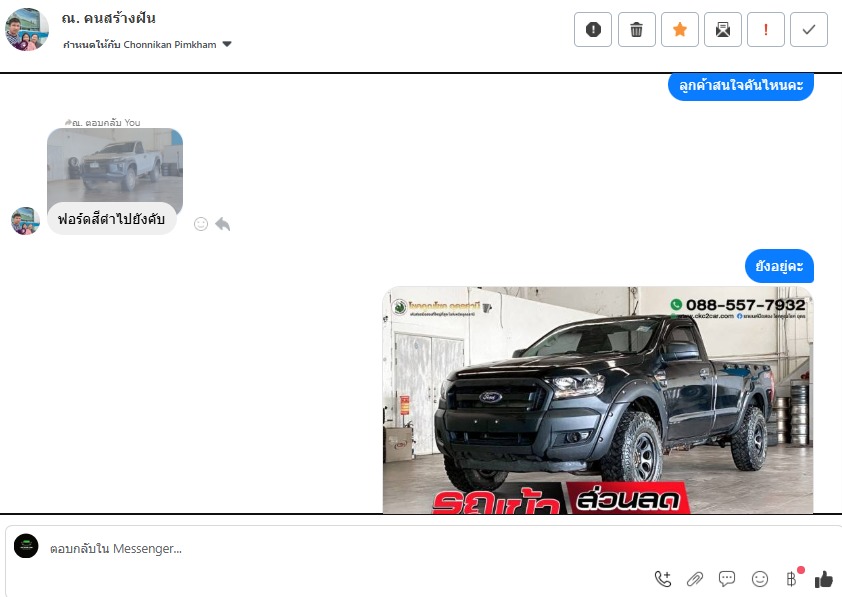Send a thumbs-up like
Viewport: 842px width, 597px height.
pyautogui.click(x=824, y=579)
